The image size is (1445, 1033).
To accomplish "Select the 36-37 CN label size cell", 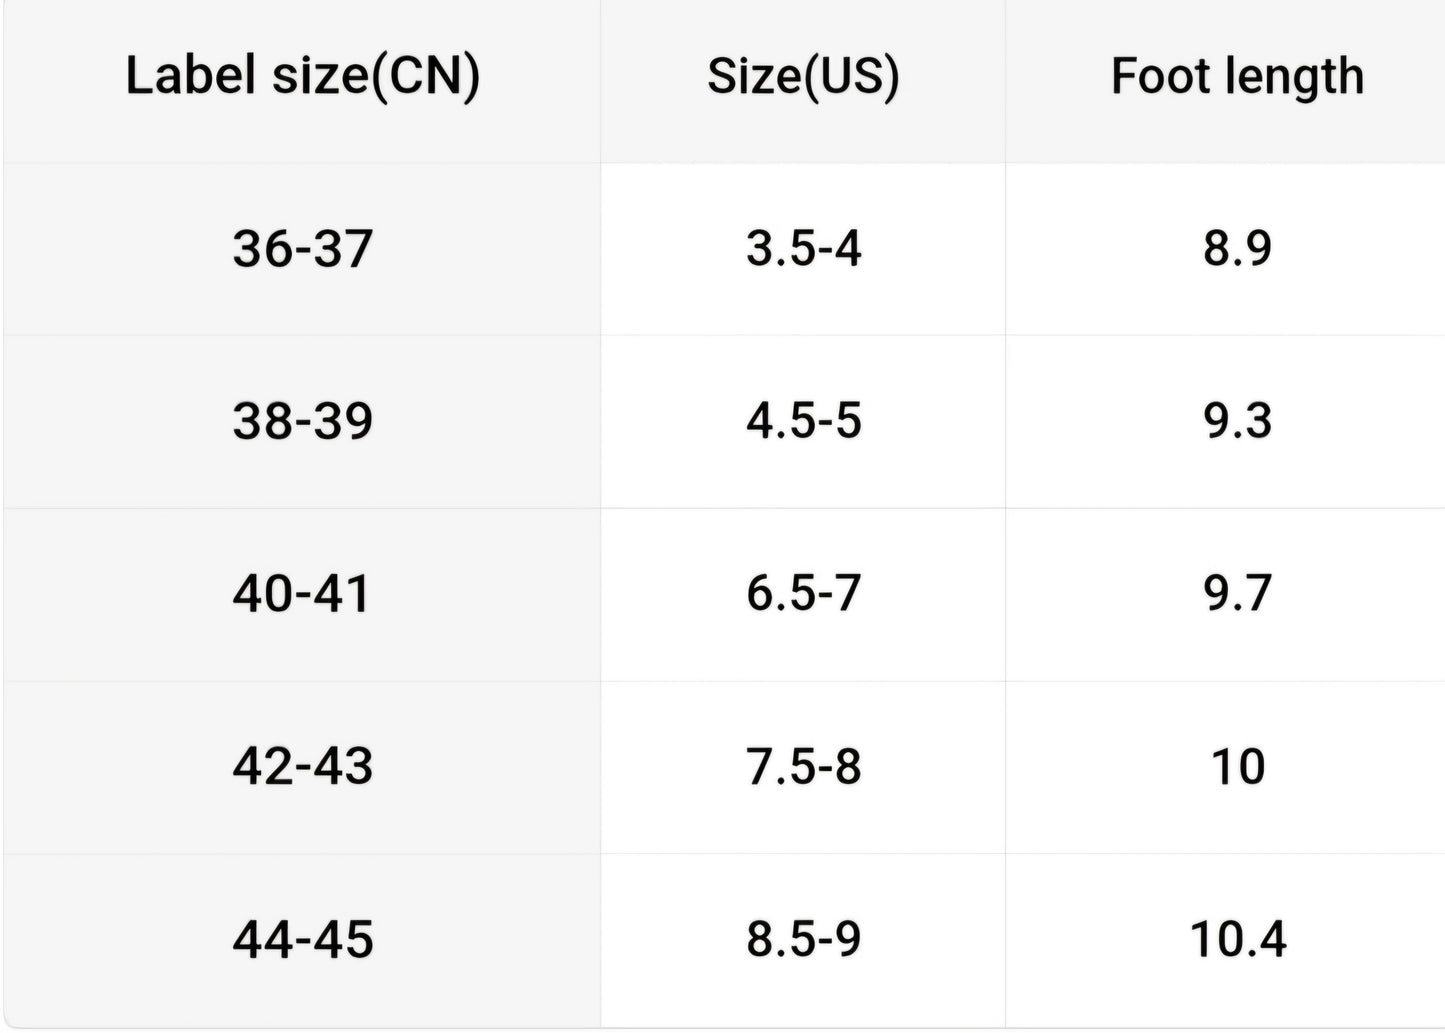I will [302, 248].
